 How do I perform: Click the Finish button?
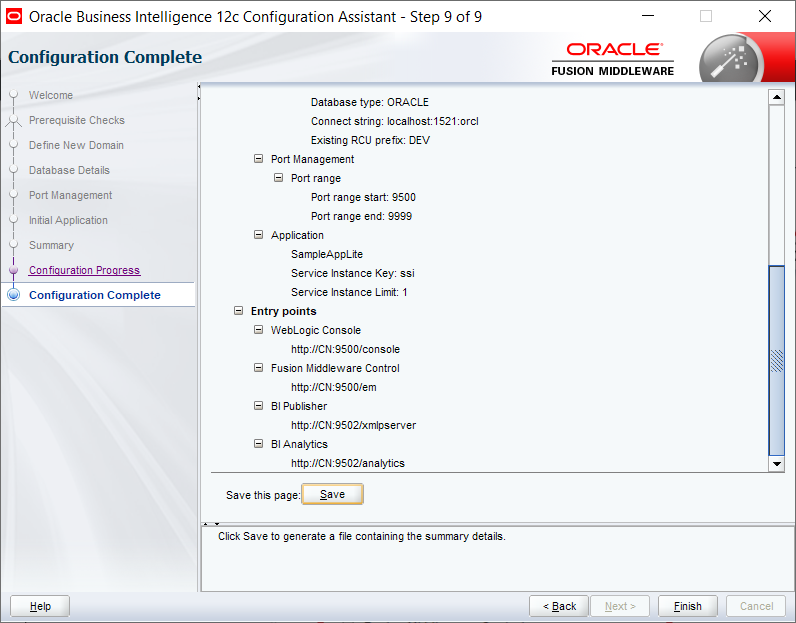687,606
